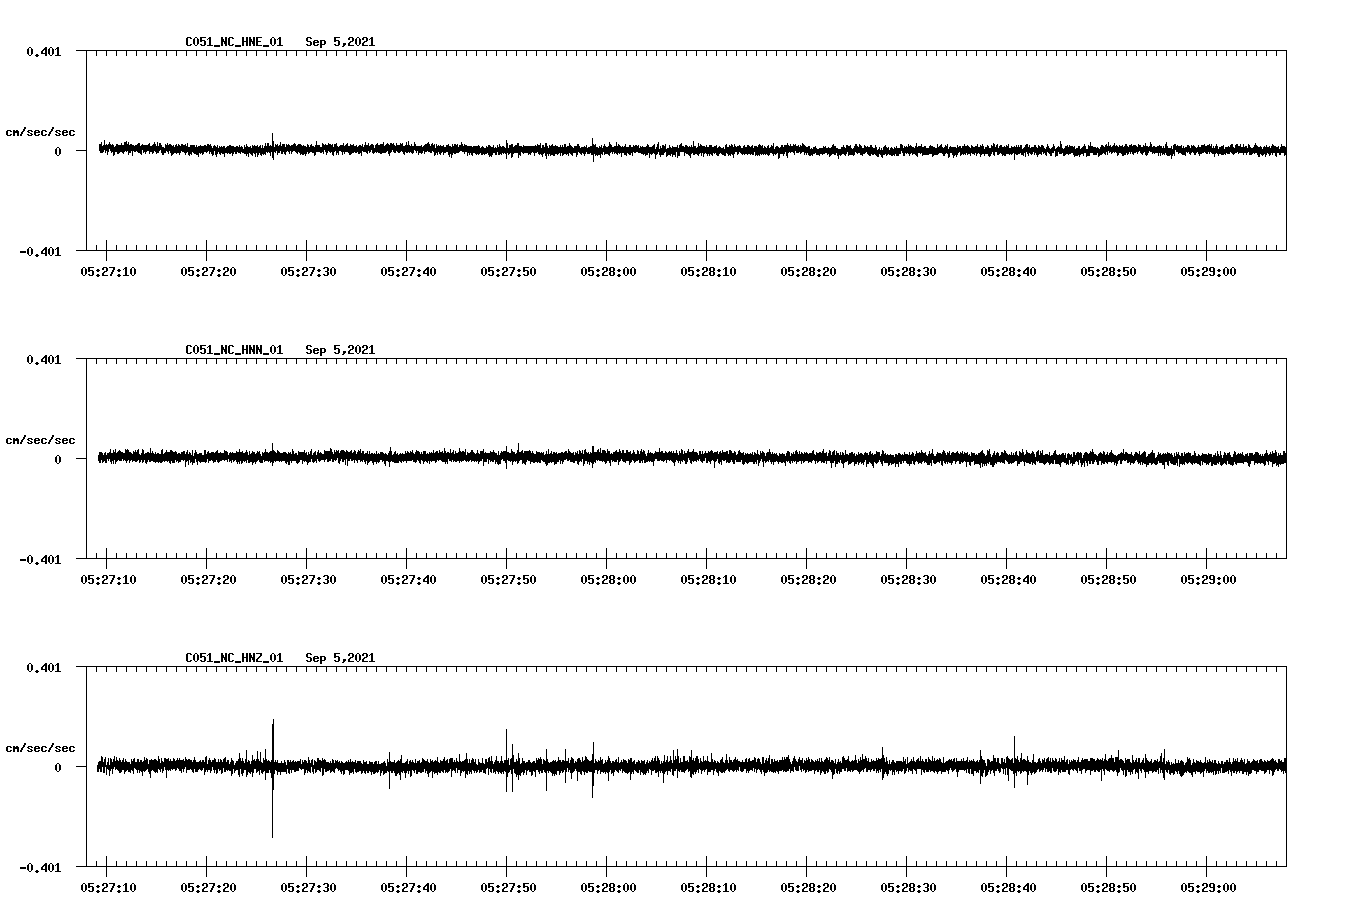Click the 05:28:10 time label under HNZ plot

coord(708,888)
